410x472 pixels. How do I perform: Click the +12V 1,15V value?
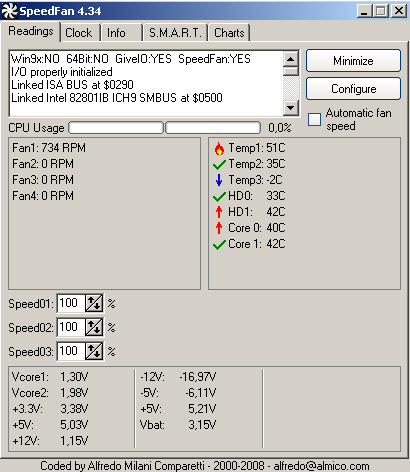(74, 441)
